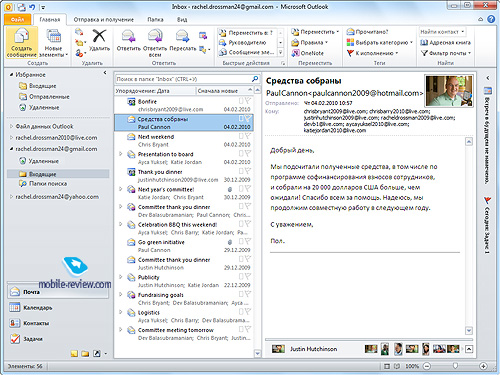Click Найти контакт input field
Image resolution: width=500 pixels, height=375 pixels.
442,32
